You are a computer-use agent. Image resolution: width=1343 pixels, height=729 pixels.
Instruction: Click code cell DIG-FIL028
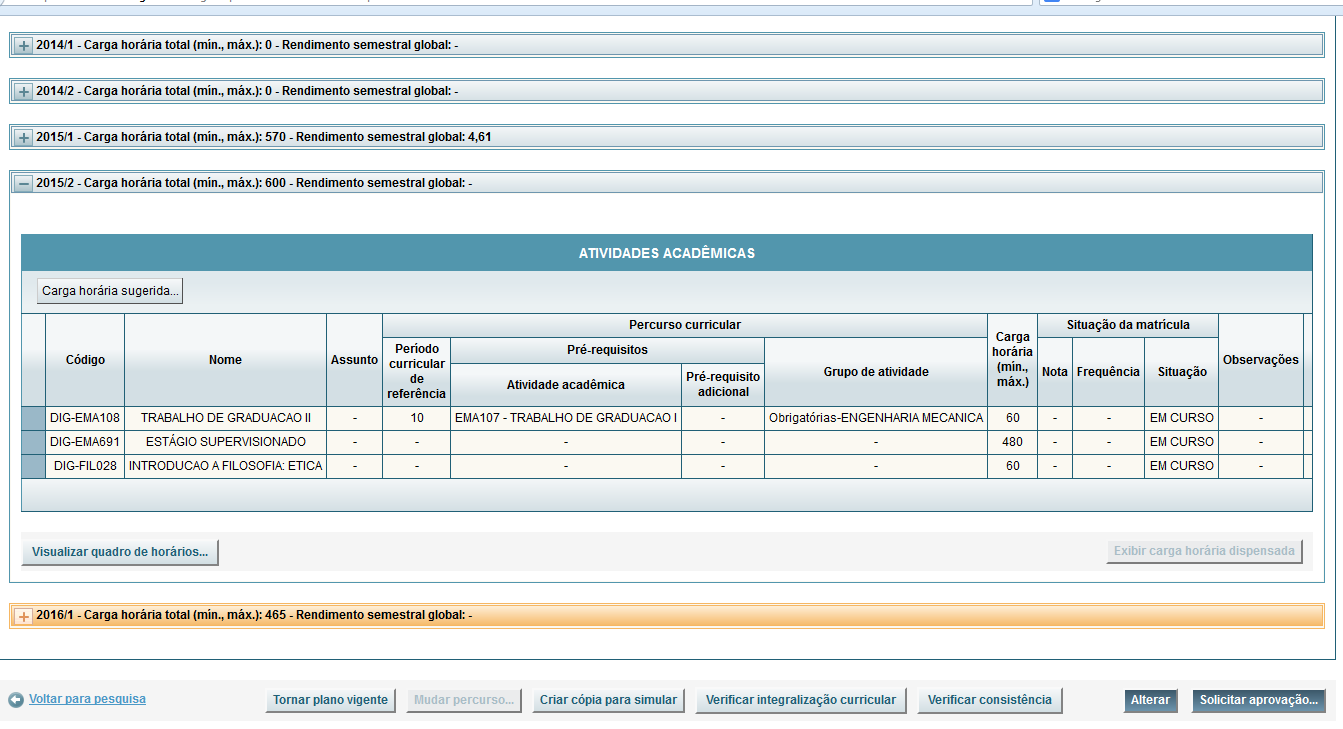coord(85,466)
